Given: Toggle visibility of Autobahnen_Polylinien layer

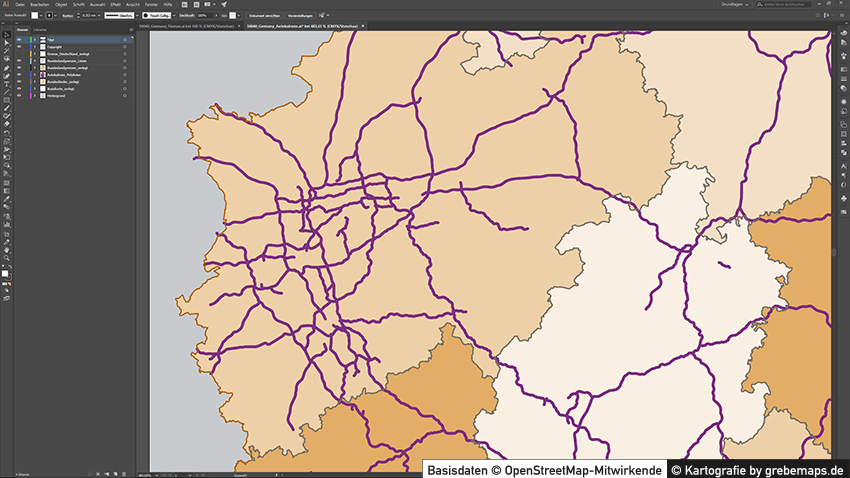Looking at the screenshot, I should (x=19, y=75).
